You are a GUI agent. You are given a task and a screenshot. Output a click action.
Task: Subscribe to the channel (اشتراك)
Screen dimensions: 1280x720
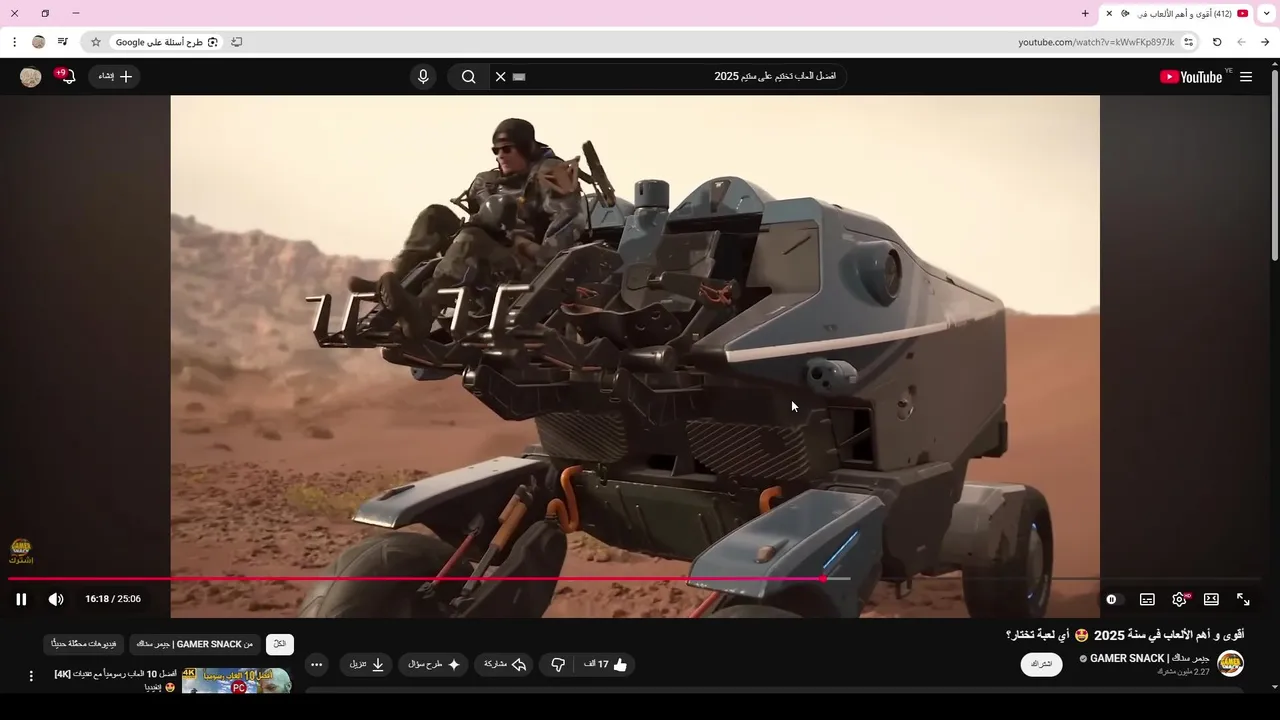pyautogui.click(x=1041, y=664)
